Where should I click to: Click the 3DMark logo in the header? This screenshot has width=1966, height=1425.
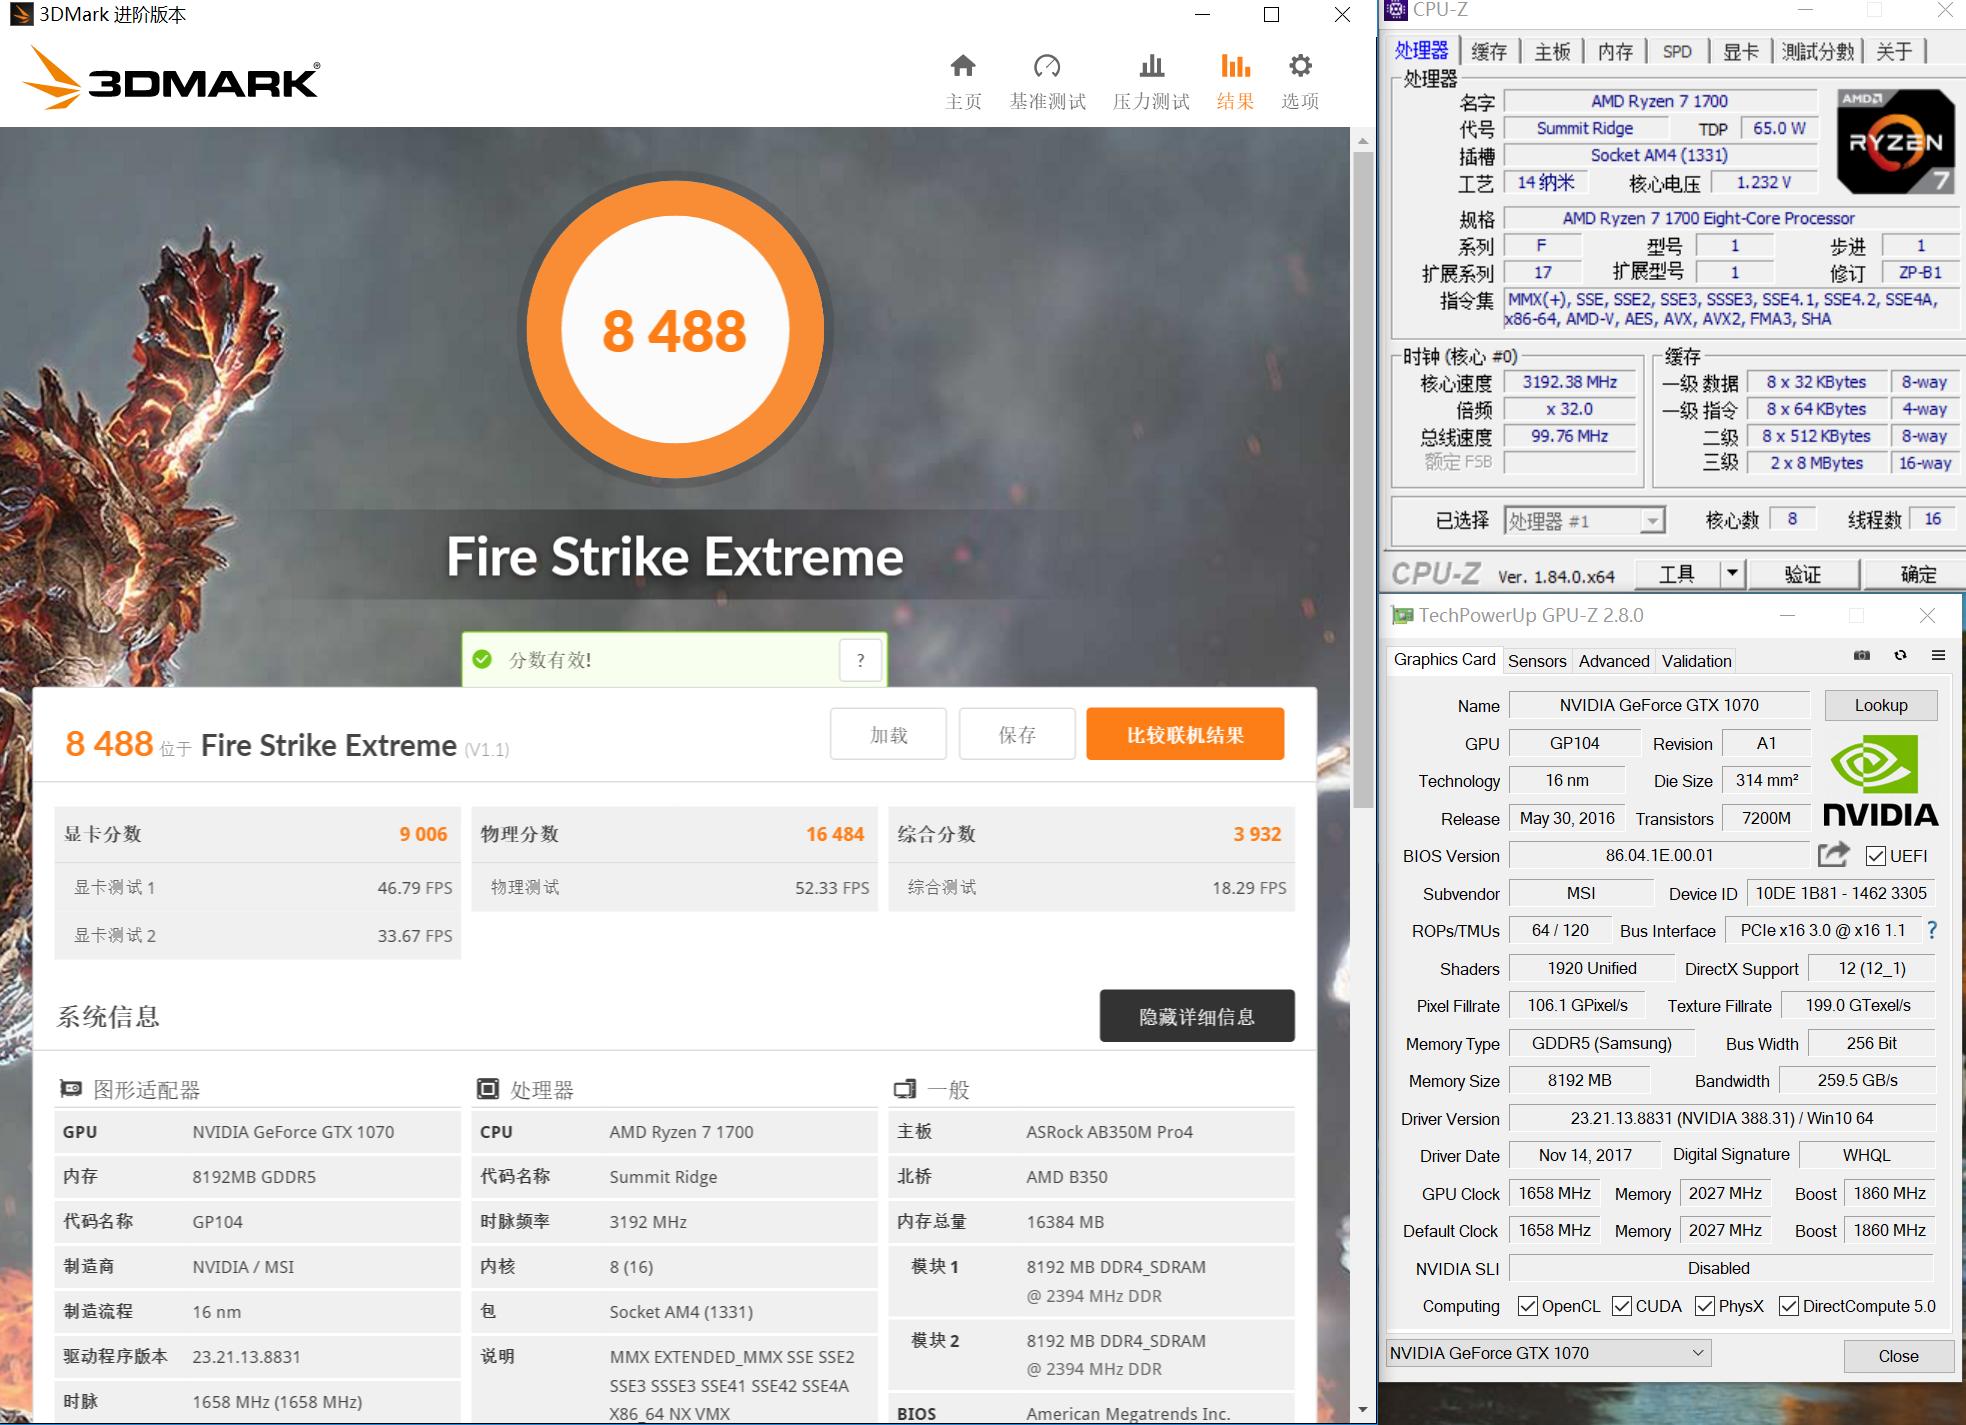pos(171,78)
